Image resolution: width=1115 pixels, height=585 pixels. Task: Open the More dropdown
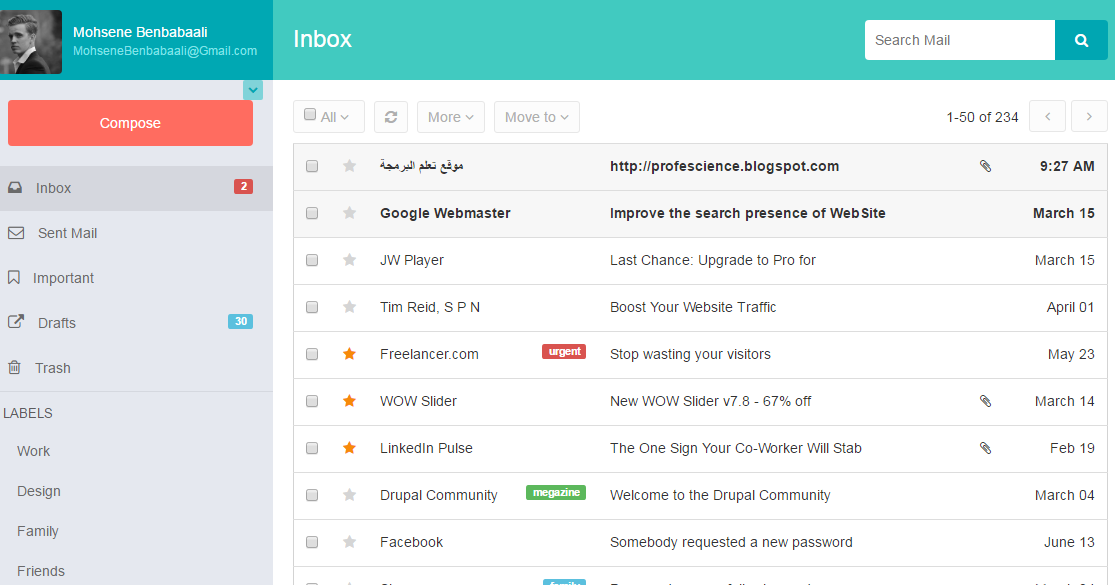(450, 117)
